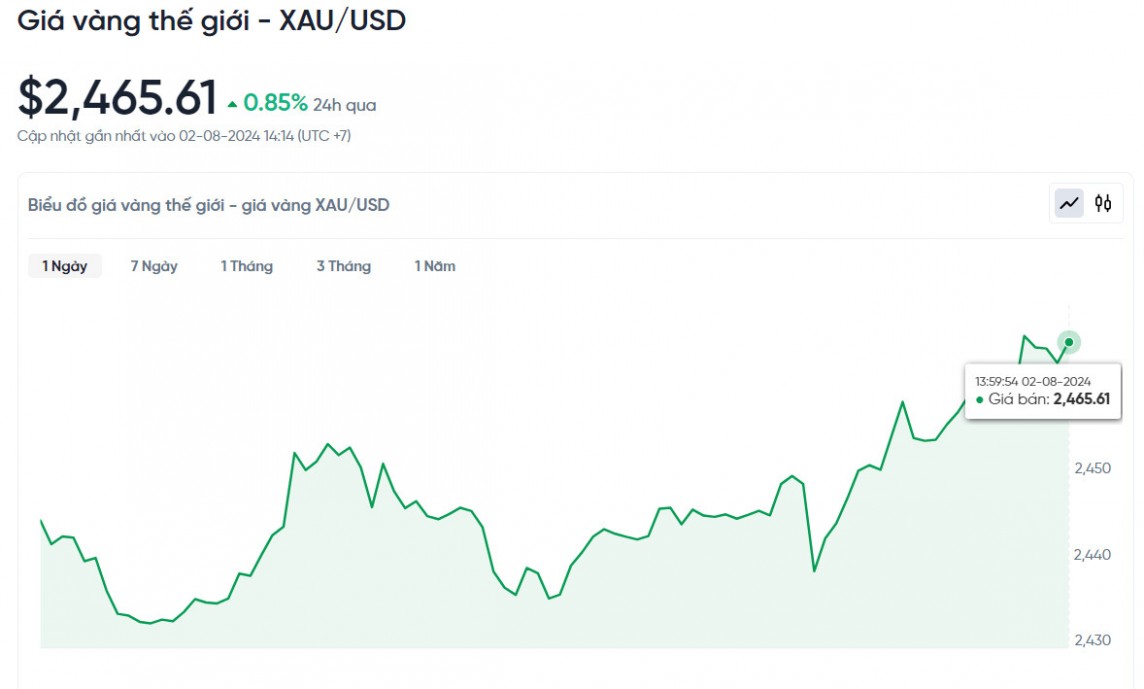Click the green dot beside Giá bán
The image size is (1144, 689).
point(979,400)
